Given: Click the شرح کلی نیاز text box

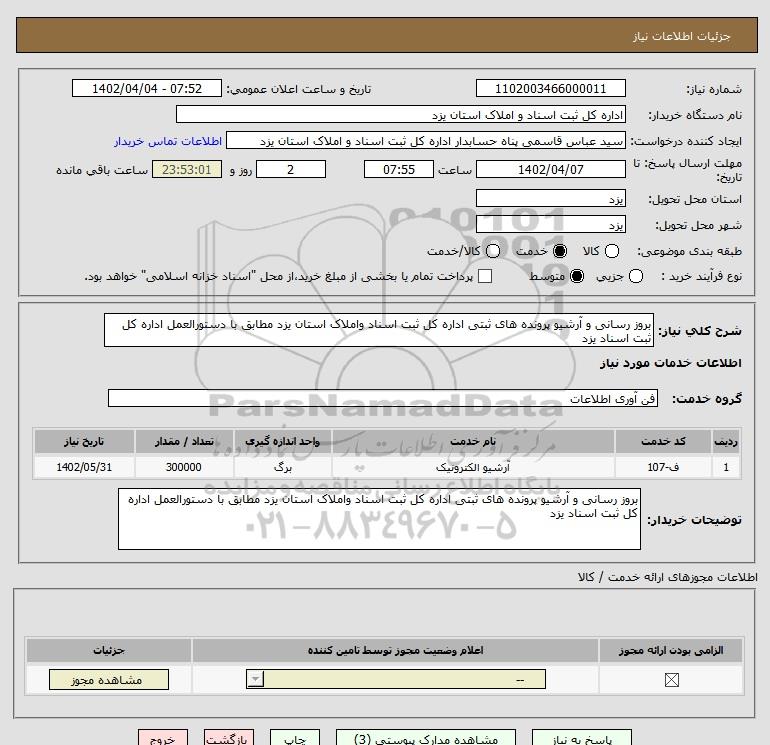Looking at the screenshot, I should [379, 331].
